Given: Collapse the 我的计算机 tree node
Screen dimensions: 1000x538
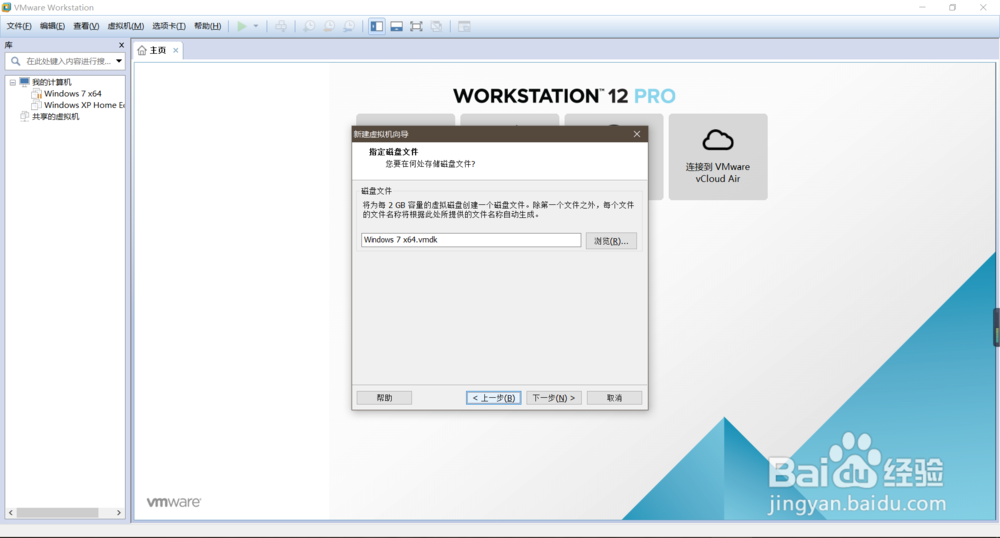Looking at the screenshot, I should tap(13, 82).
